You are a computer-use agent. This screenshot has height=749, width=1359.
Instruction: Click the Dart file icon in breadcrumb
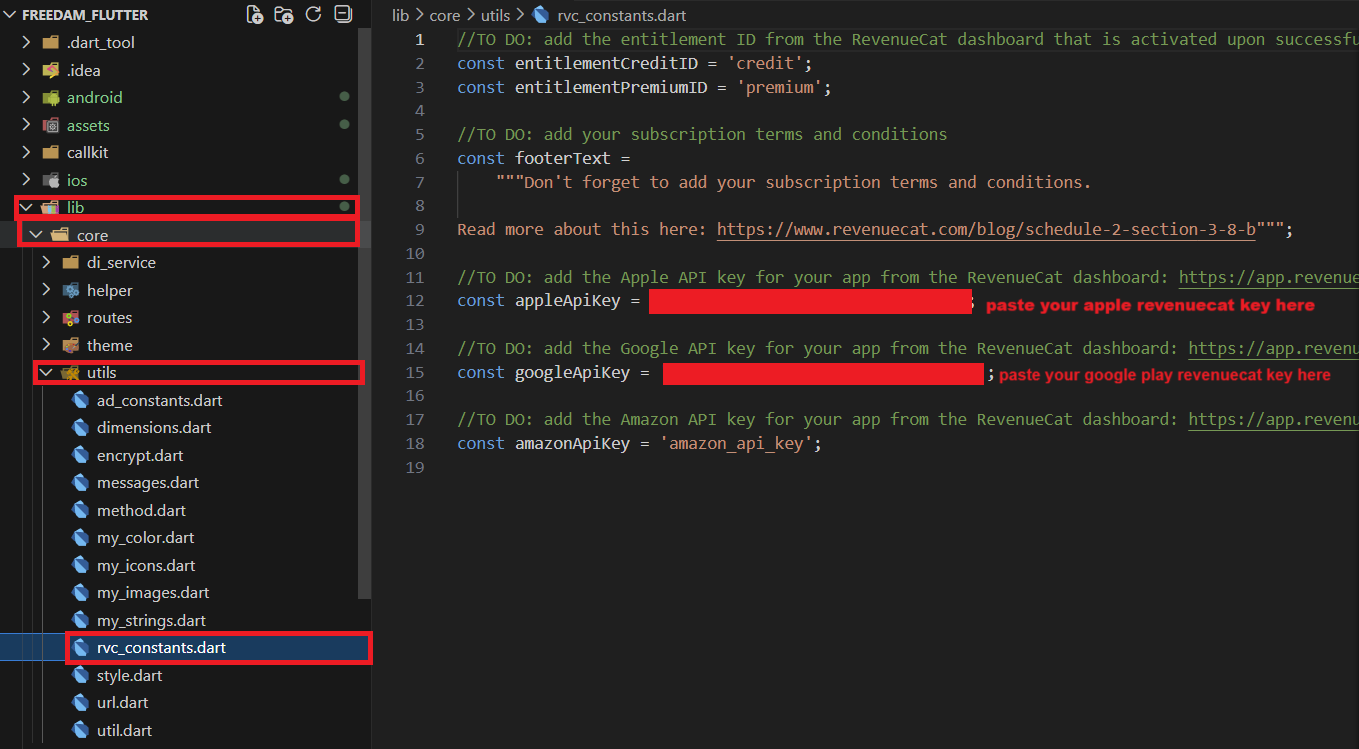click(541, 16)
